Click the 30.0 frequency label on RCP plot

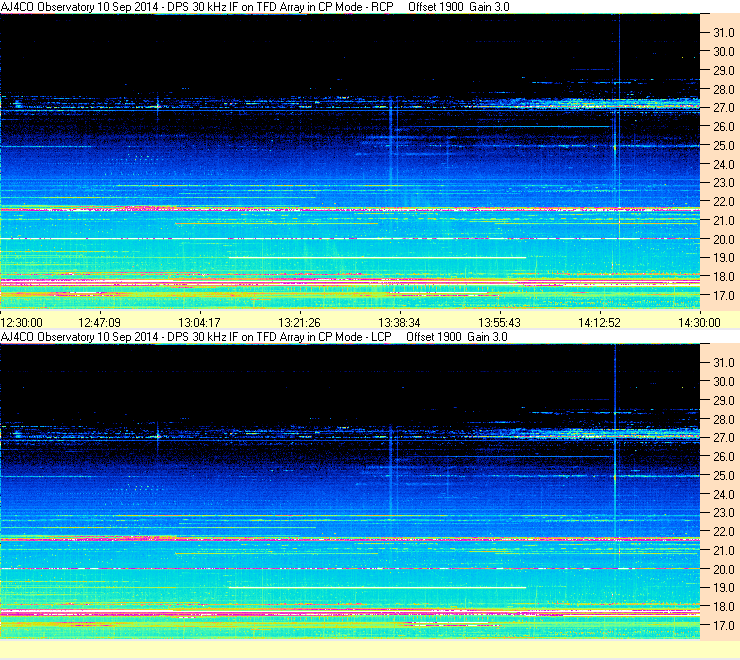(x=724, y=51)
